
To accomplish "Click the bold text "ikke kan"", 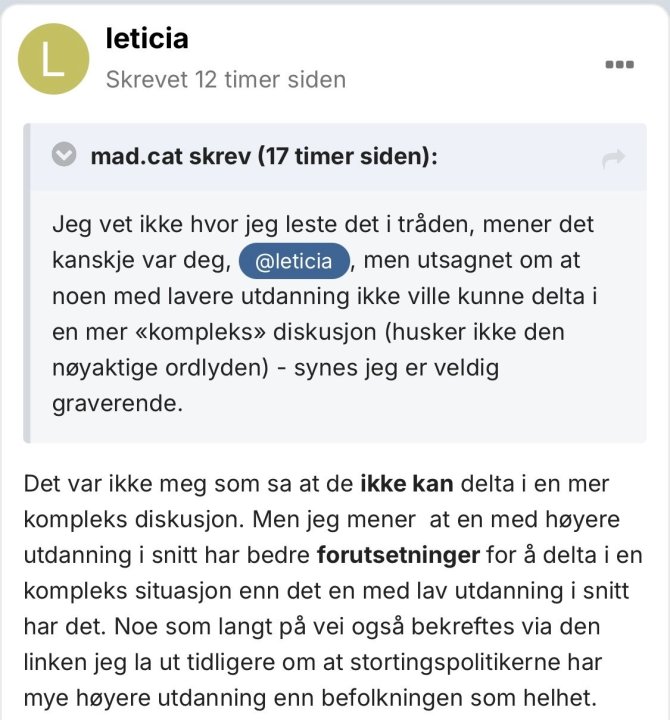I will point(406,484).
